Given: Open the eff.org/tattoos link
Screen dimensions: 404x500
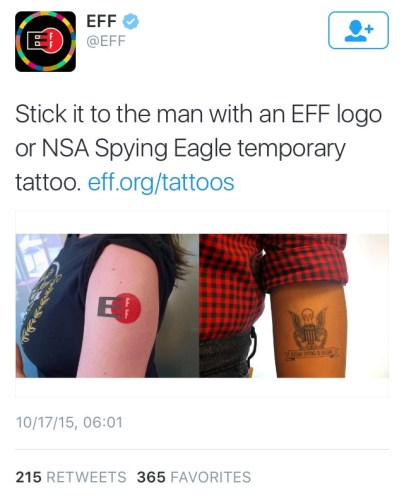Looking at the screenshot, I should 161,183.
